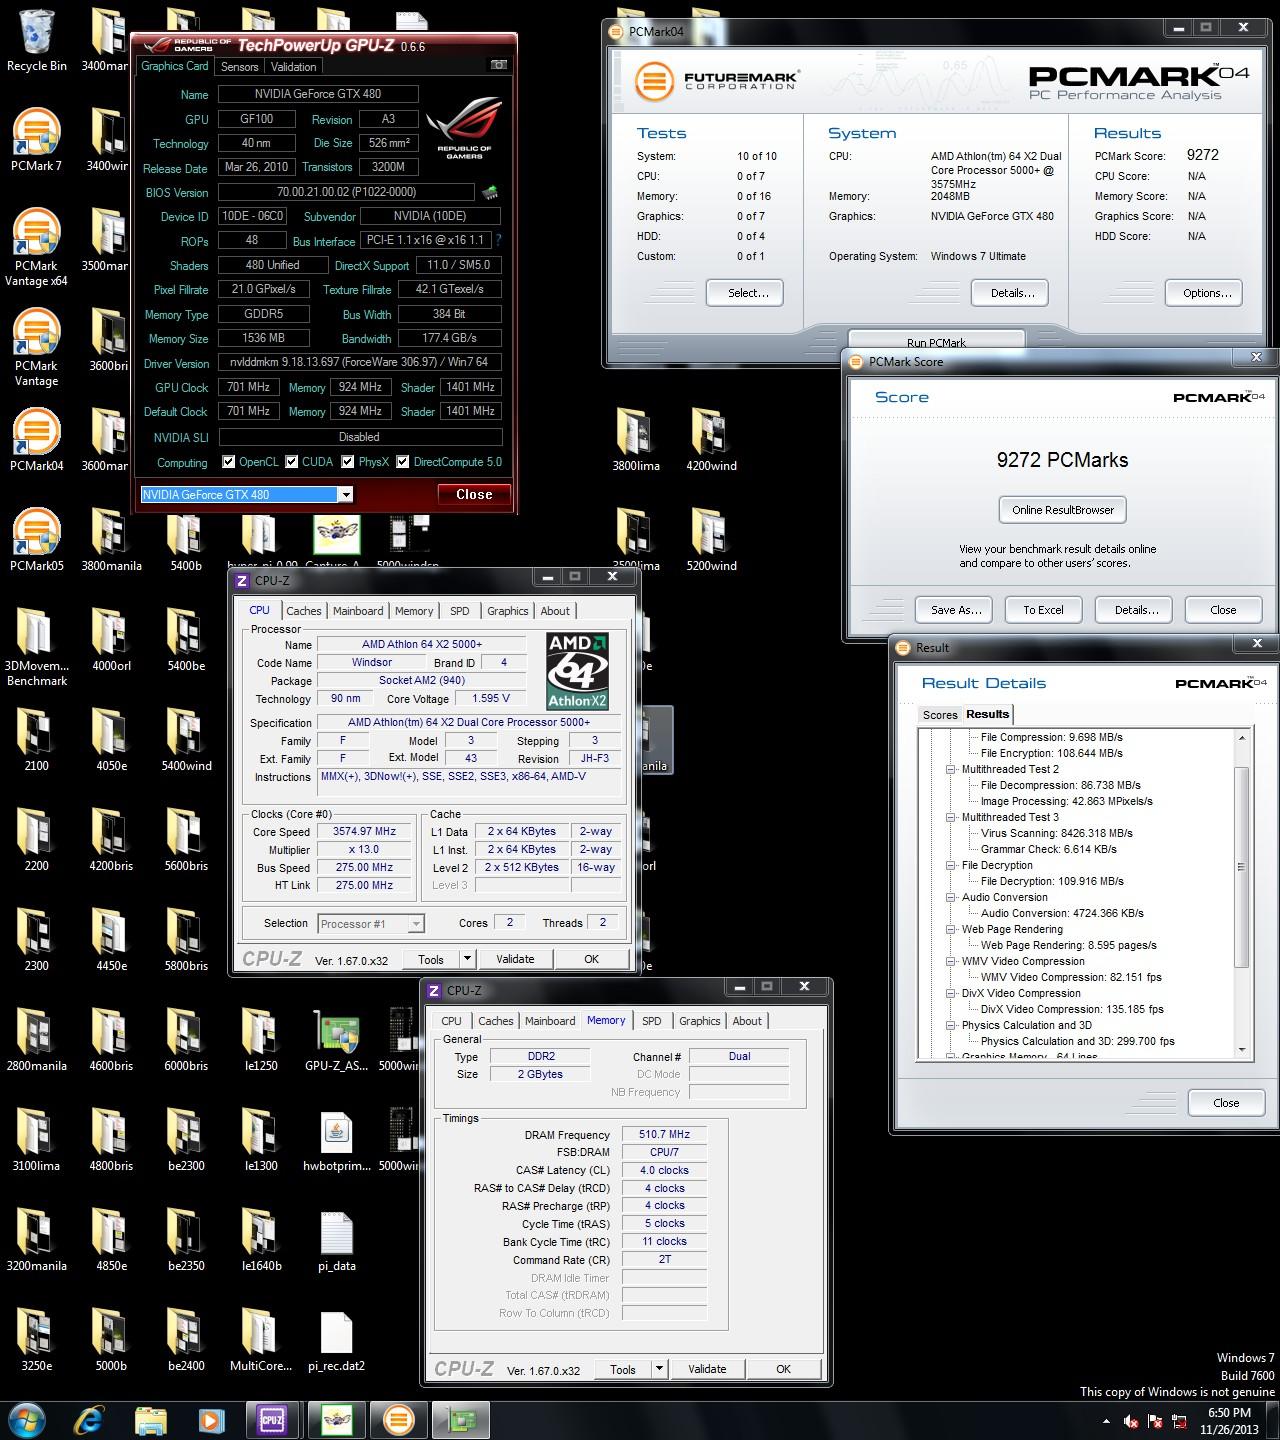Click Save As... in PCMark Score
The image size is (1280, 1440).
[956, 610]
